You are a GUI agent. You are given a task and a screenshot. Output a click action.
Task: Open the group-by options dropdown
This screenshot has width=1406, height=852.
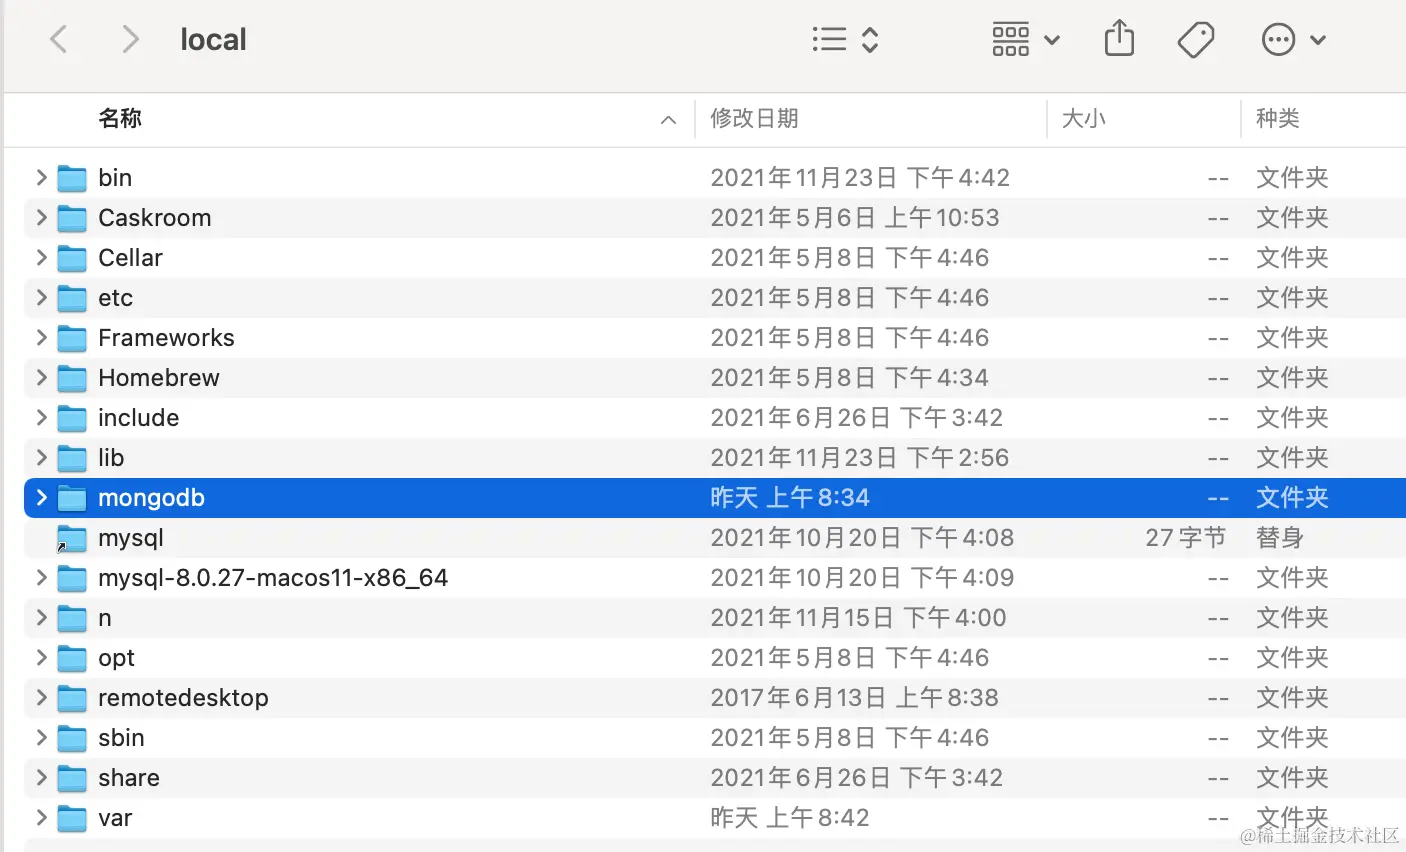(1025, 40)
